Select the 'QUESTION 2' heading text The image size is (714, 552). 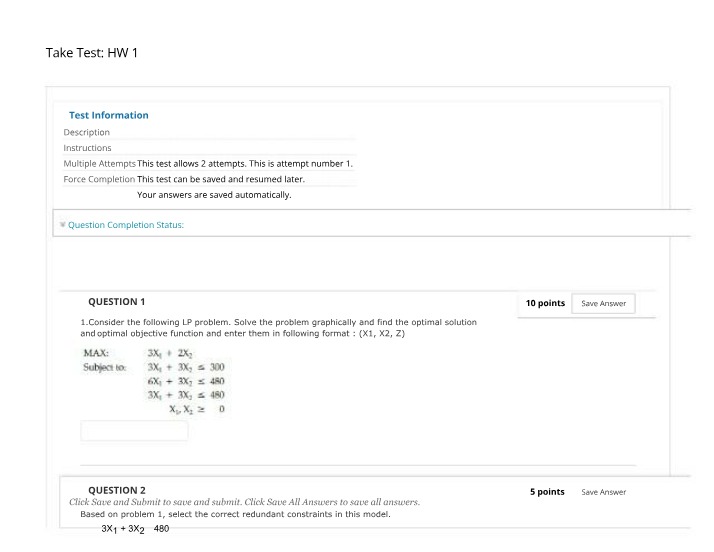pyautogui.click(x=117, y=490)
